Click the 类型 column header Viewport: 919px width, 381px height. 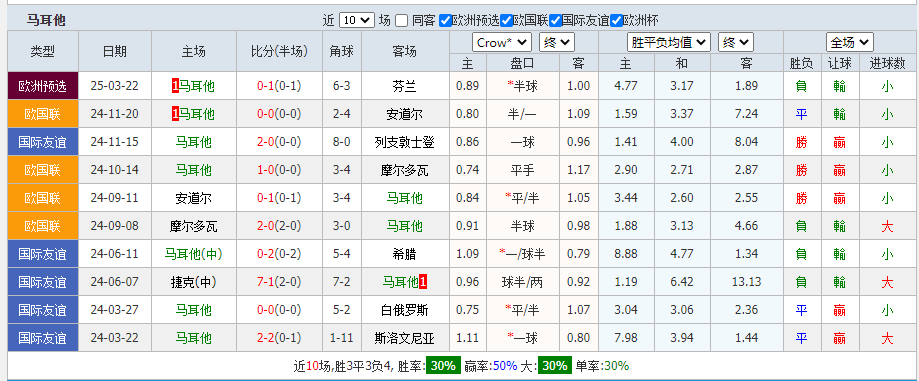43,52
